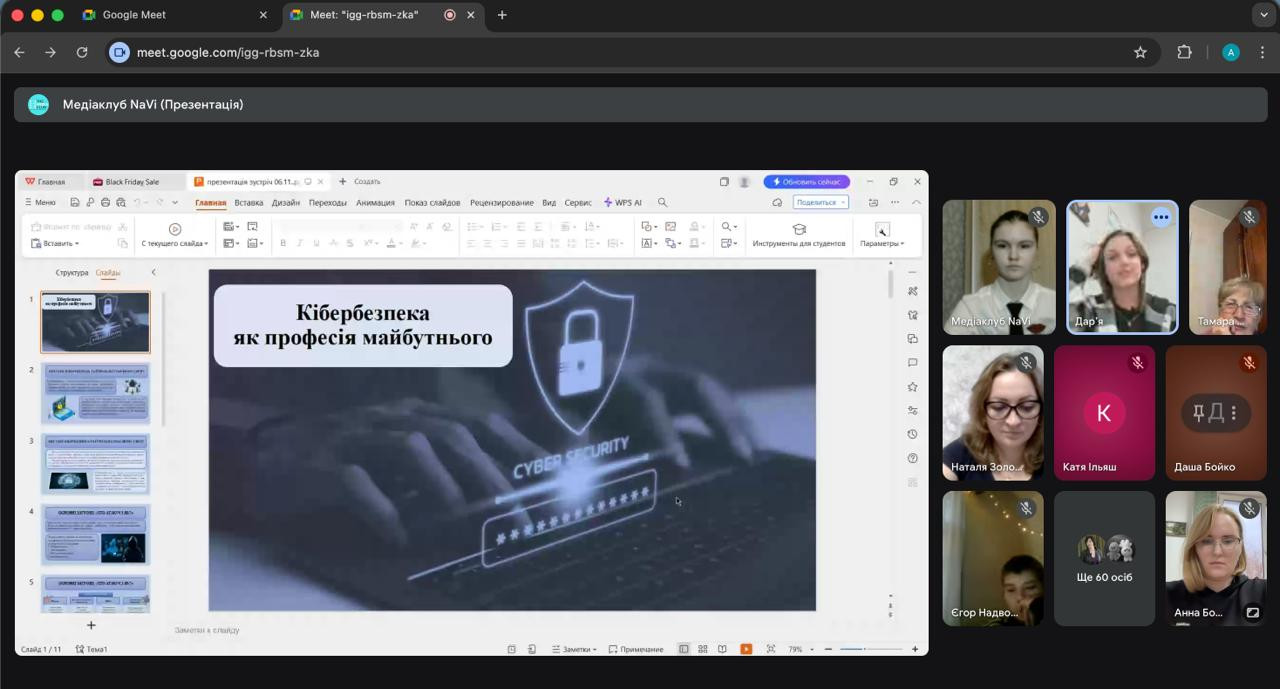Screen dimensions: 1280x689
Task: Open Инструменты для студентов tools
Action: click(799, 235)
